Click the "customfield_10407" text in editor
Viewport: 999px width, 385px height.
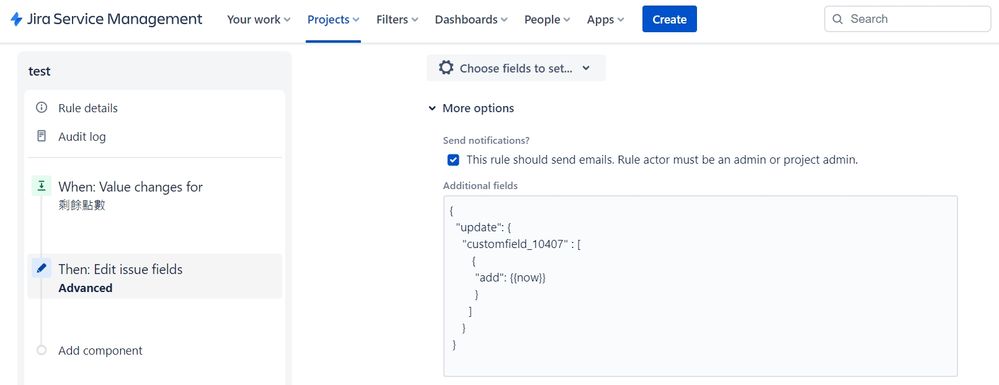coord(514,243)
